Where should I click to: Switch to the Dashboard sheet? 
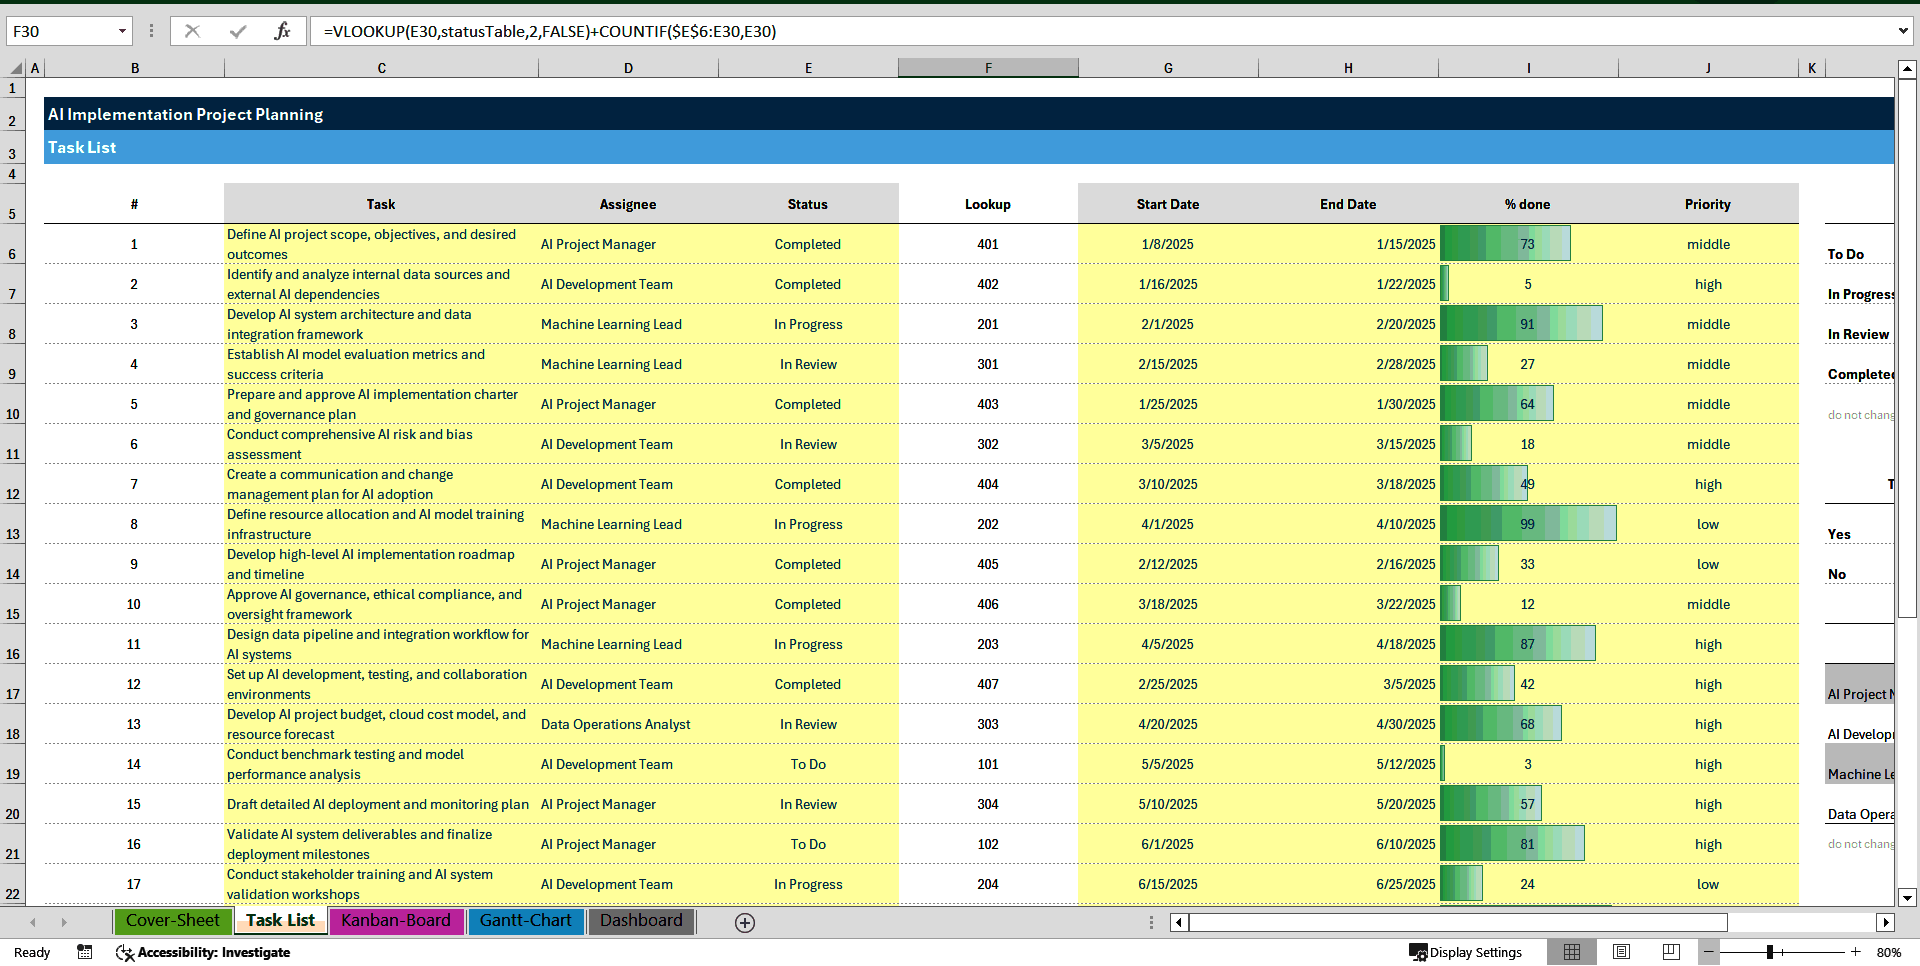click(x=640, y=921)
